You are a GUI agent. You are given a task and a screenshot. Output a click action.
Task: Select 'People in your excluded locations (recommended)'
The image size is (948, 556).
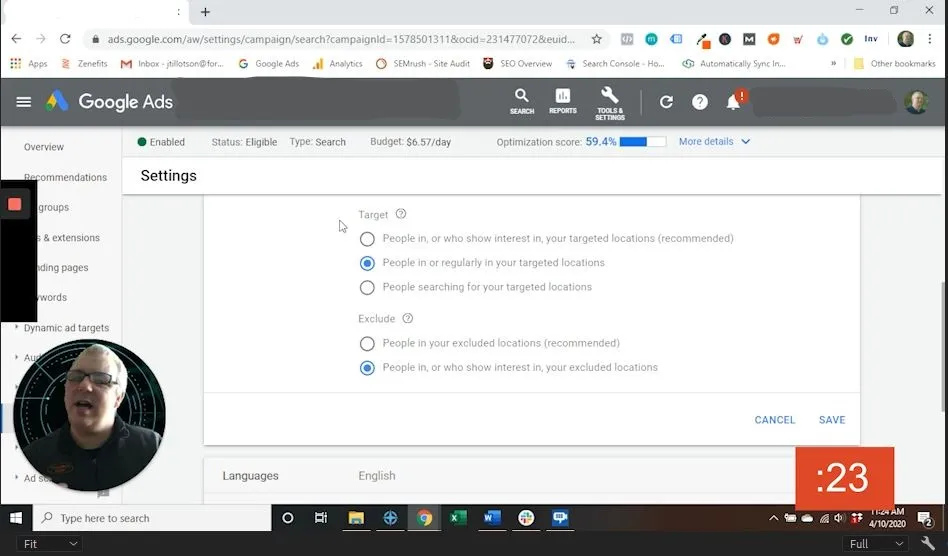(x=367, y=343)
